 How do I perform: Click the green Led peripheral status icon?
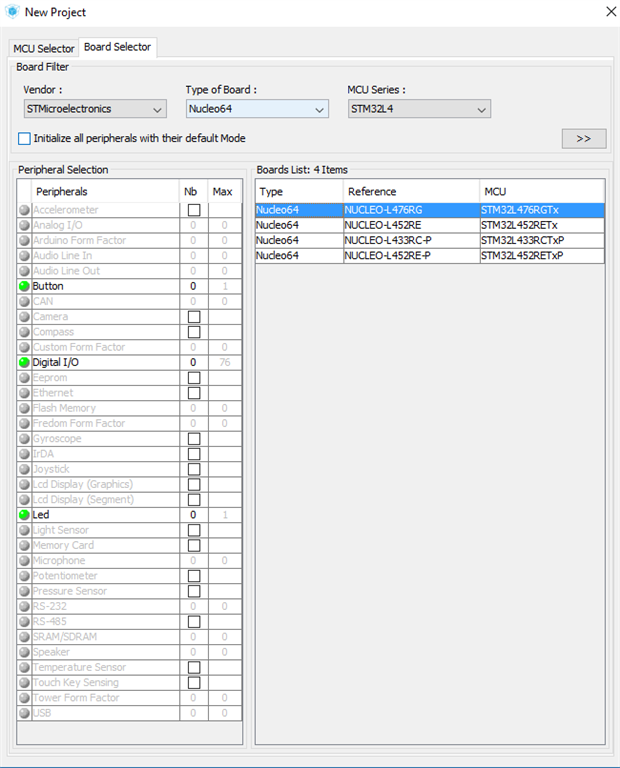[x=25, y=515]
